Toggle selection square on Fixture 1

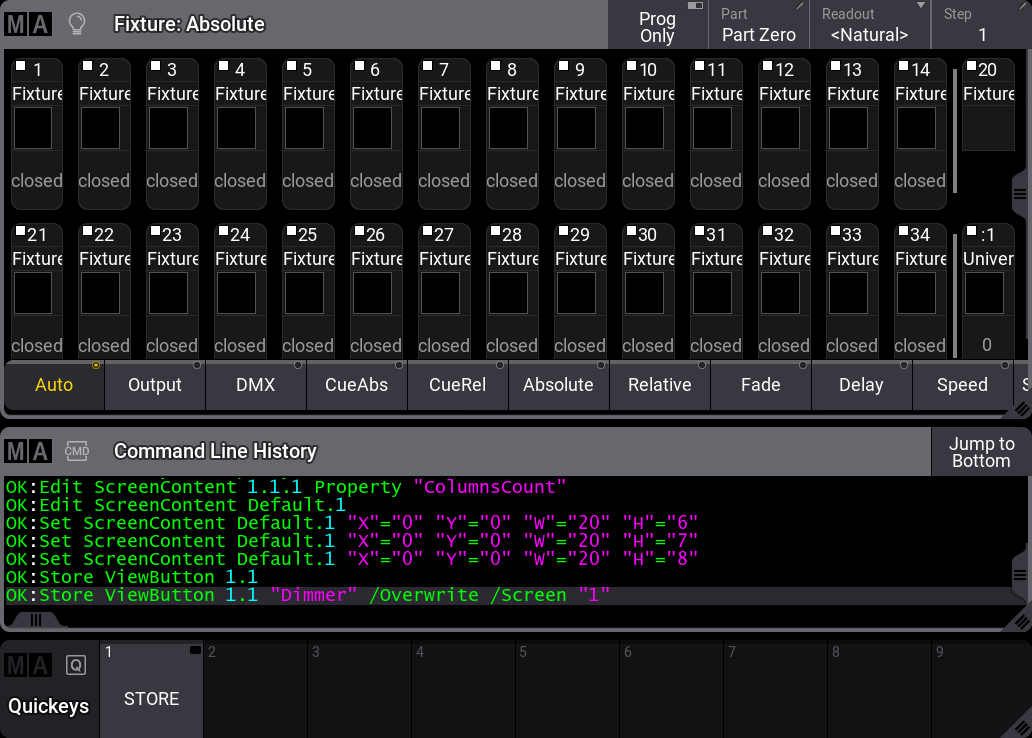pos(20,67)
